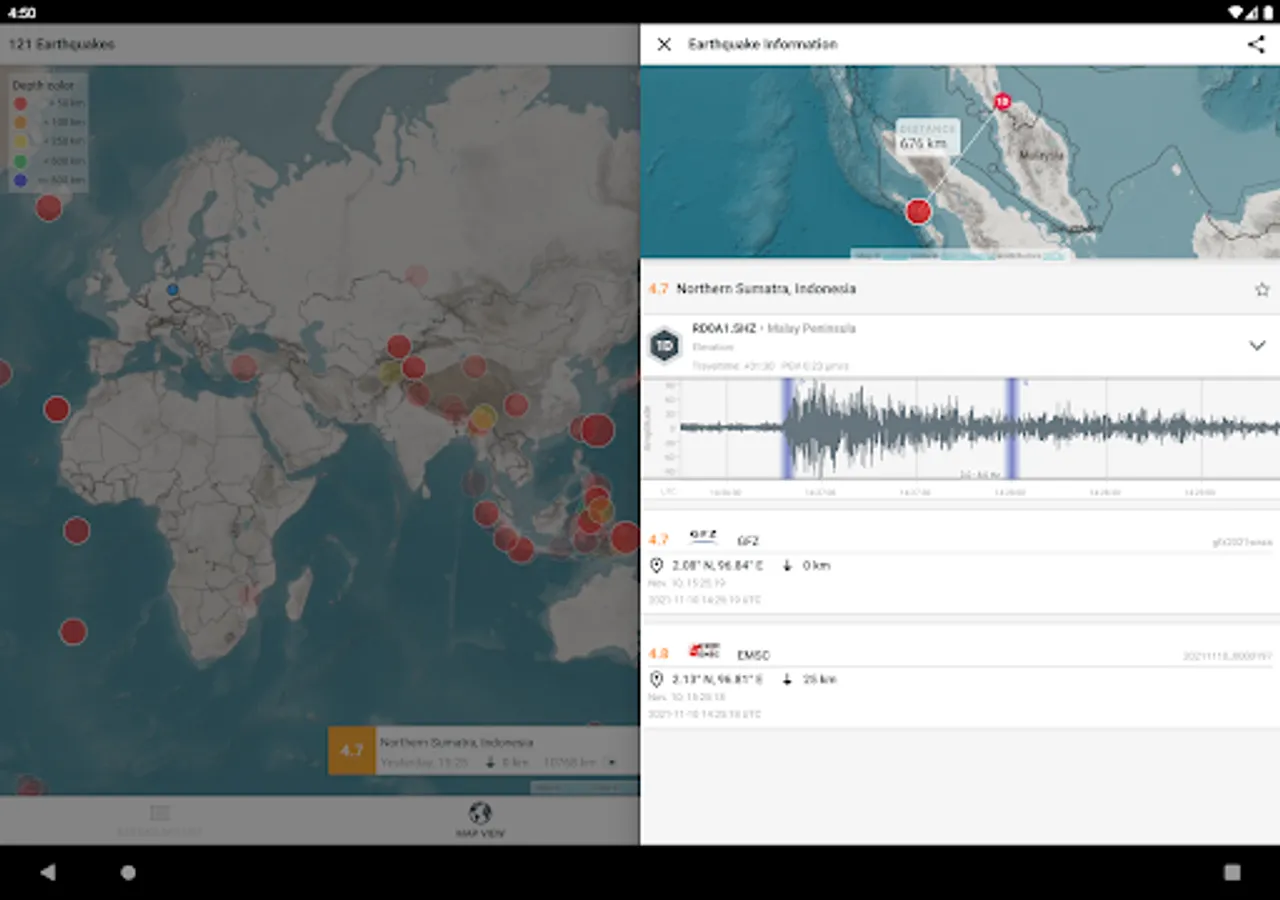The height and width of the screenshot is (900, 1280).
Task: Click the second blue phase marker on seismogram
Action: click(x=1012, y=428)
